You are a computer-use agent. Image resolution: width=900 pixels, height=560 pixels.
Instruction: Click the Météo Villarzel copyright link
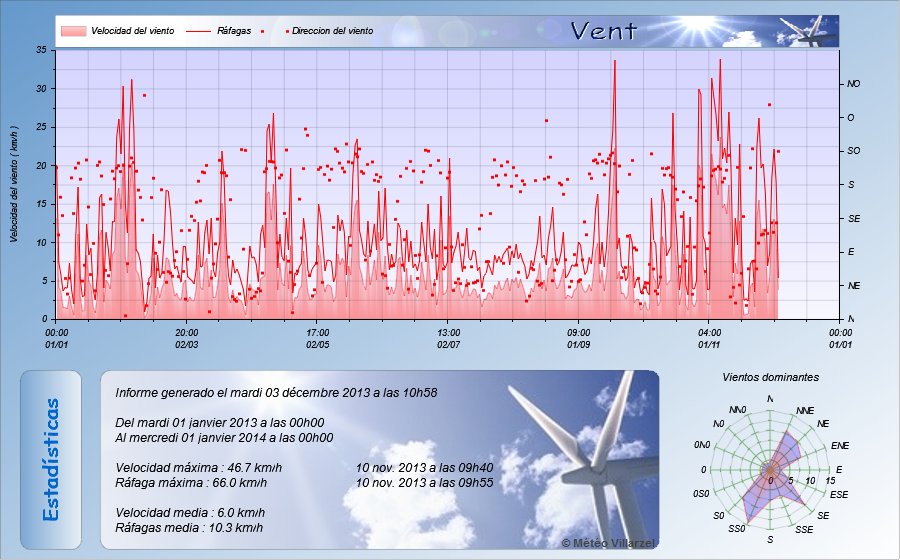pos(608,541)
